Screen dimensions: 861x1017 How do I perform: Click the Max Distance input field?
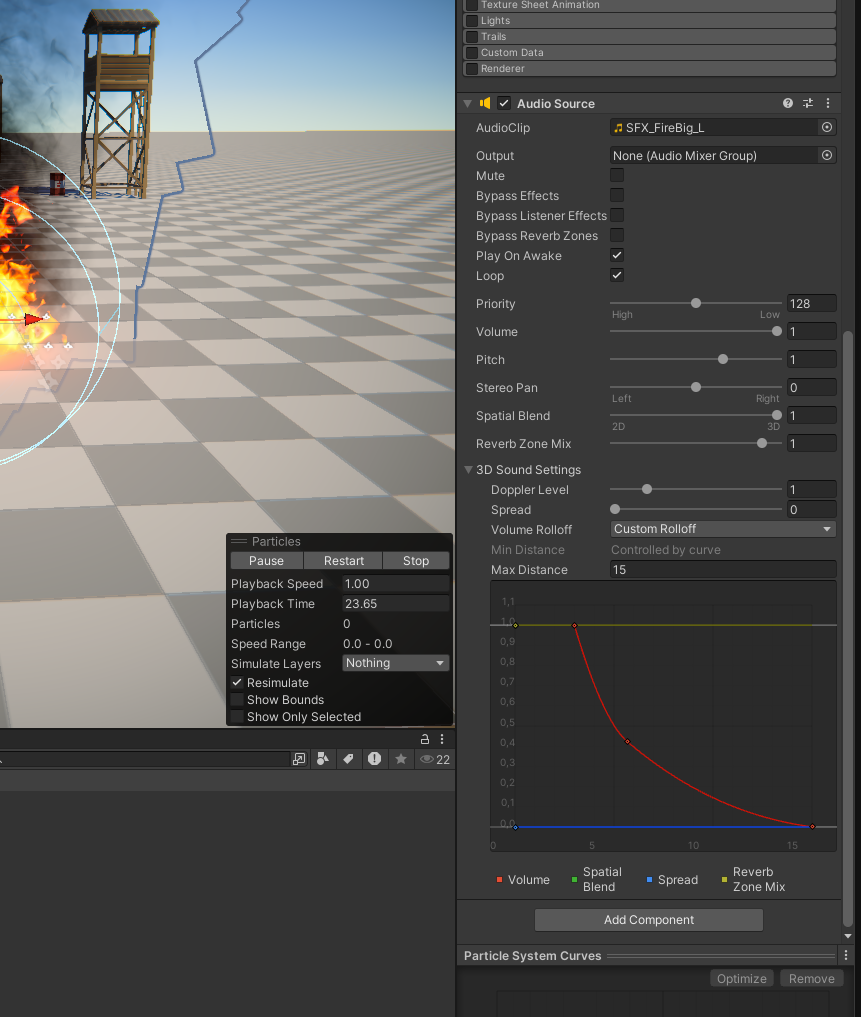coord(723,570)
